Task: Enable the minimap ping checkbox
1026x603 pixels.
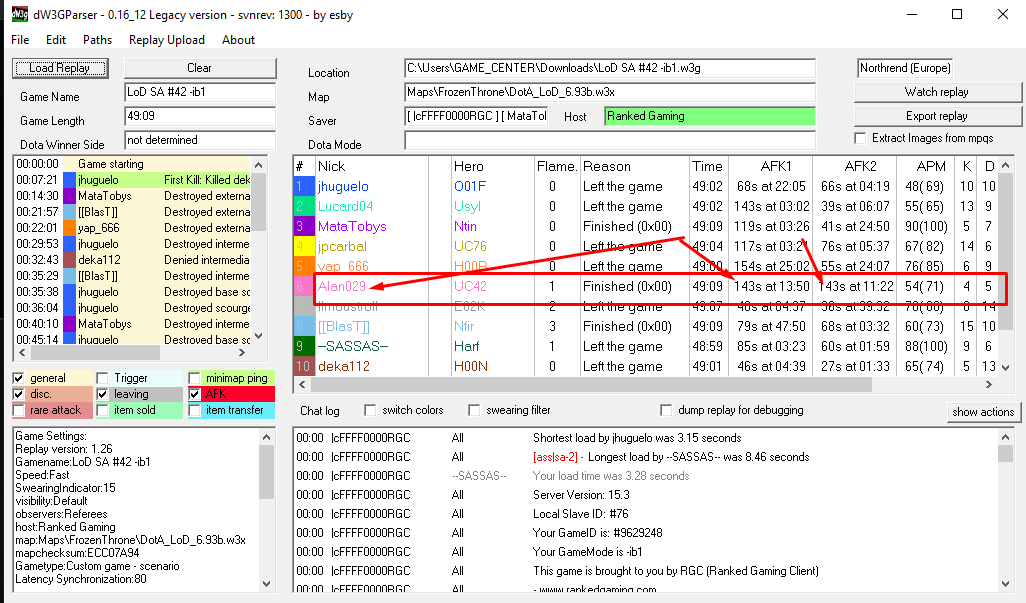Action: 194,378
